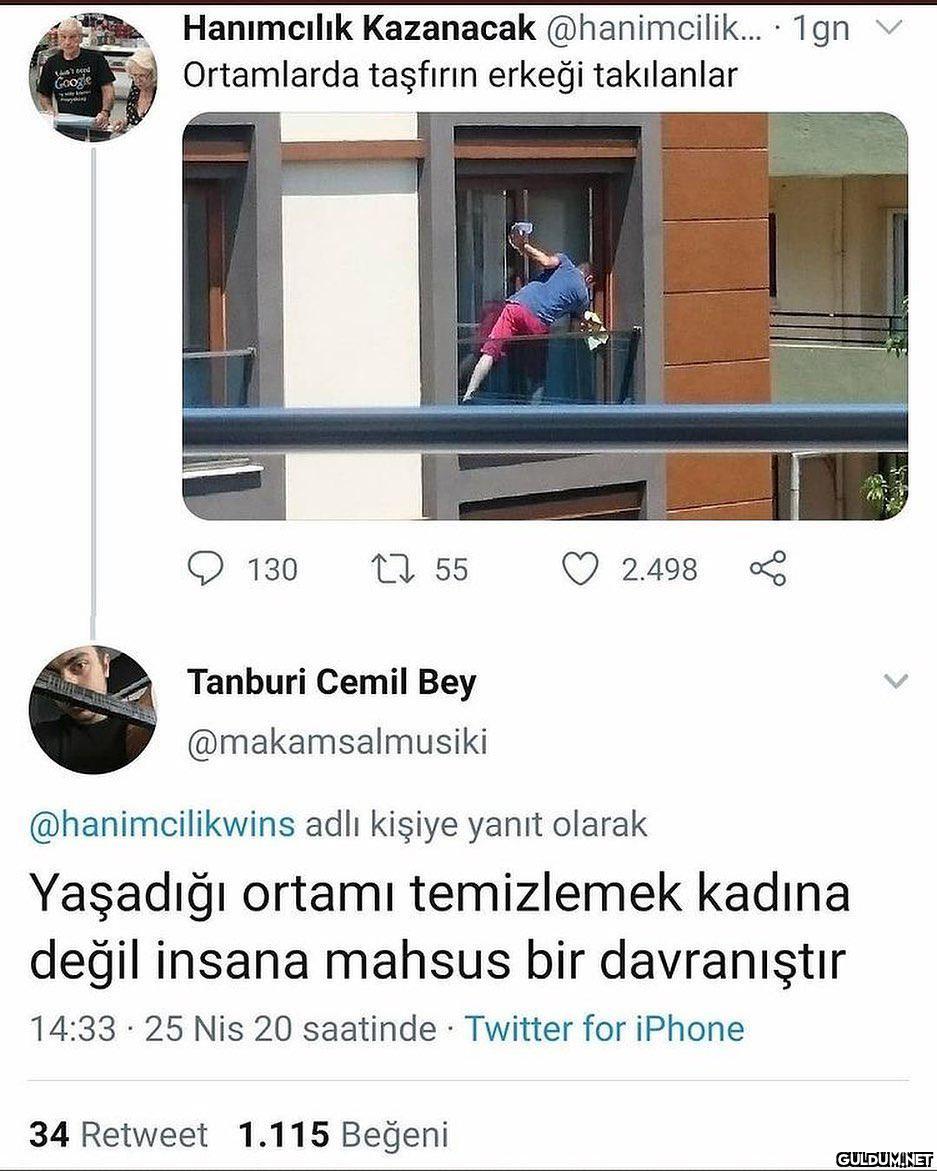Open the Tanburi Cemil Bey display name
Image resolution: width=937 pixels, height=1171 pixels.
pos(331,682)
